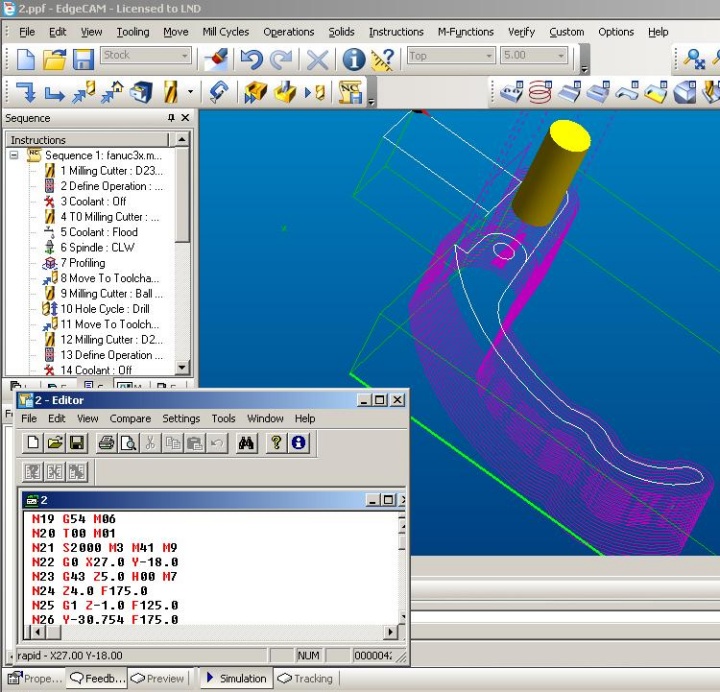This screenshot has height=692, width=720.
Task: Collapse the Sequence 1 tree node
Action: coord(15,156)
